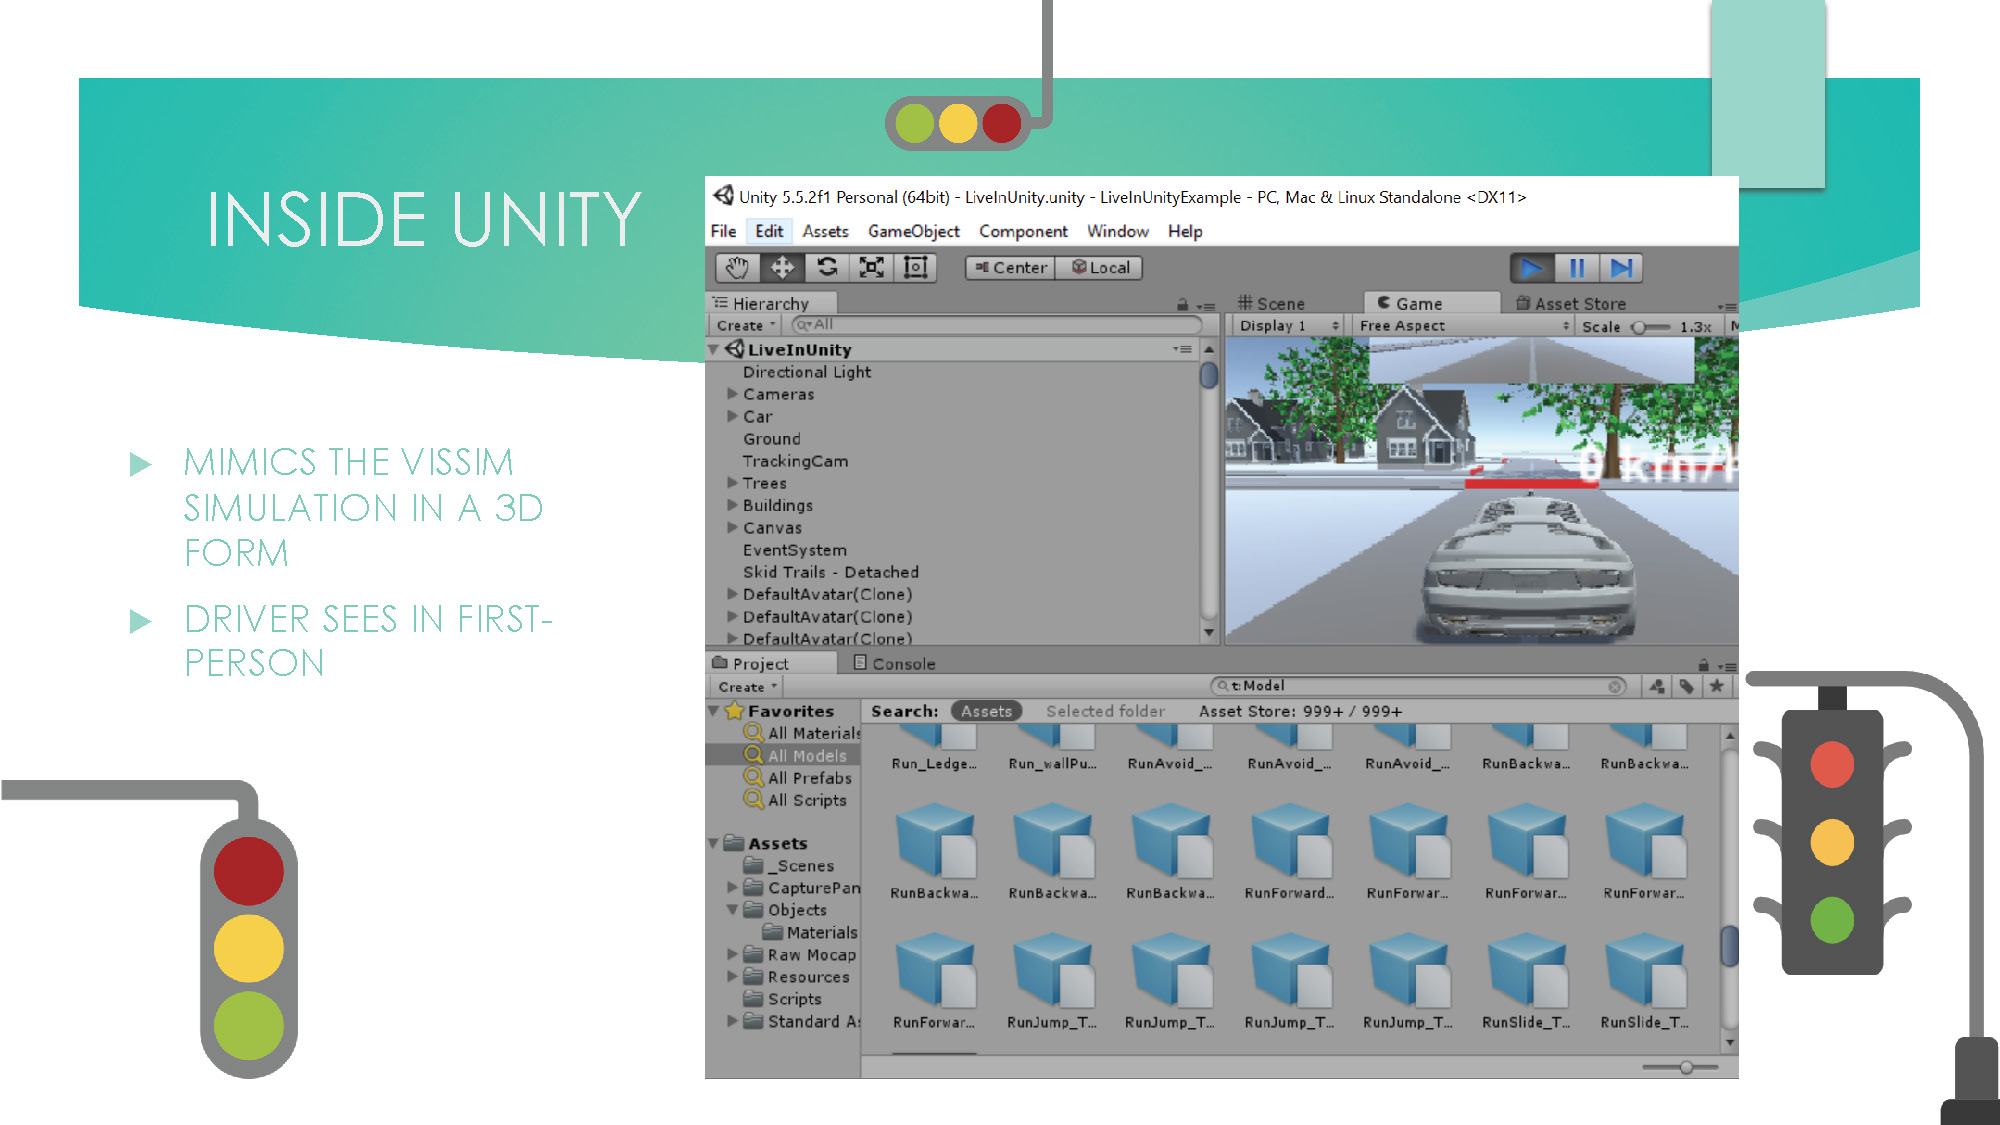
Task: Click the Create button in Hierarchy
Action: (x=741, y=324)
